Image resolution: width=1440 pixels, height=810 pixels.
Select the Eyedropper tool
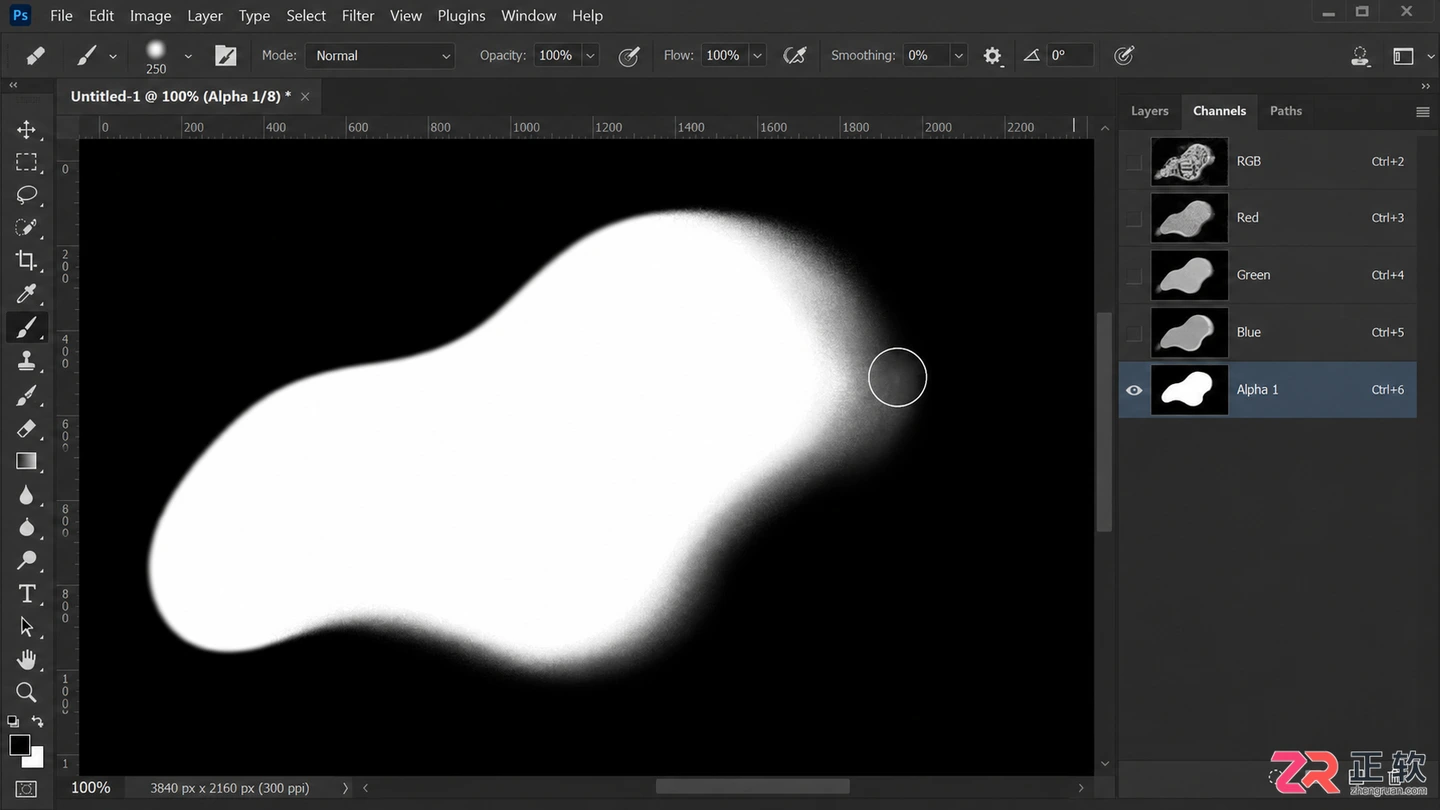[27, 293]
